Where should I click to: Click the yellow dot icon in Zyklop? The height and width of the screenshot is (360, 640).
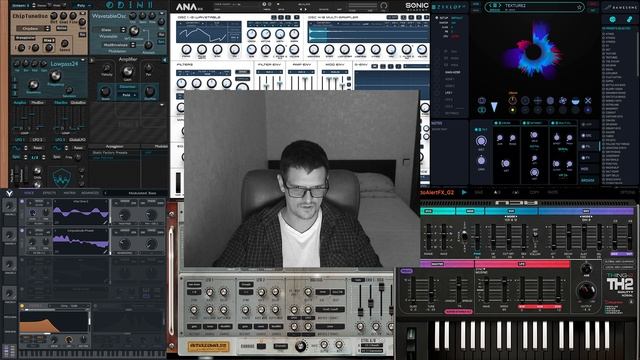[x=512, y=110]
